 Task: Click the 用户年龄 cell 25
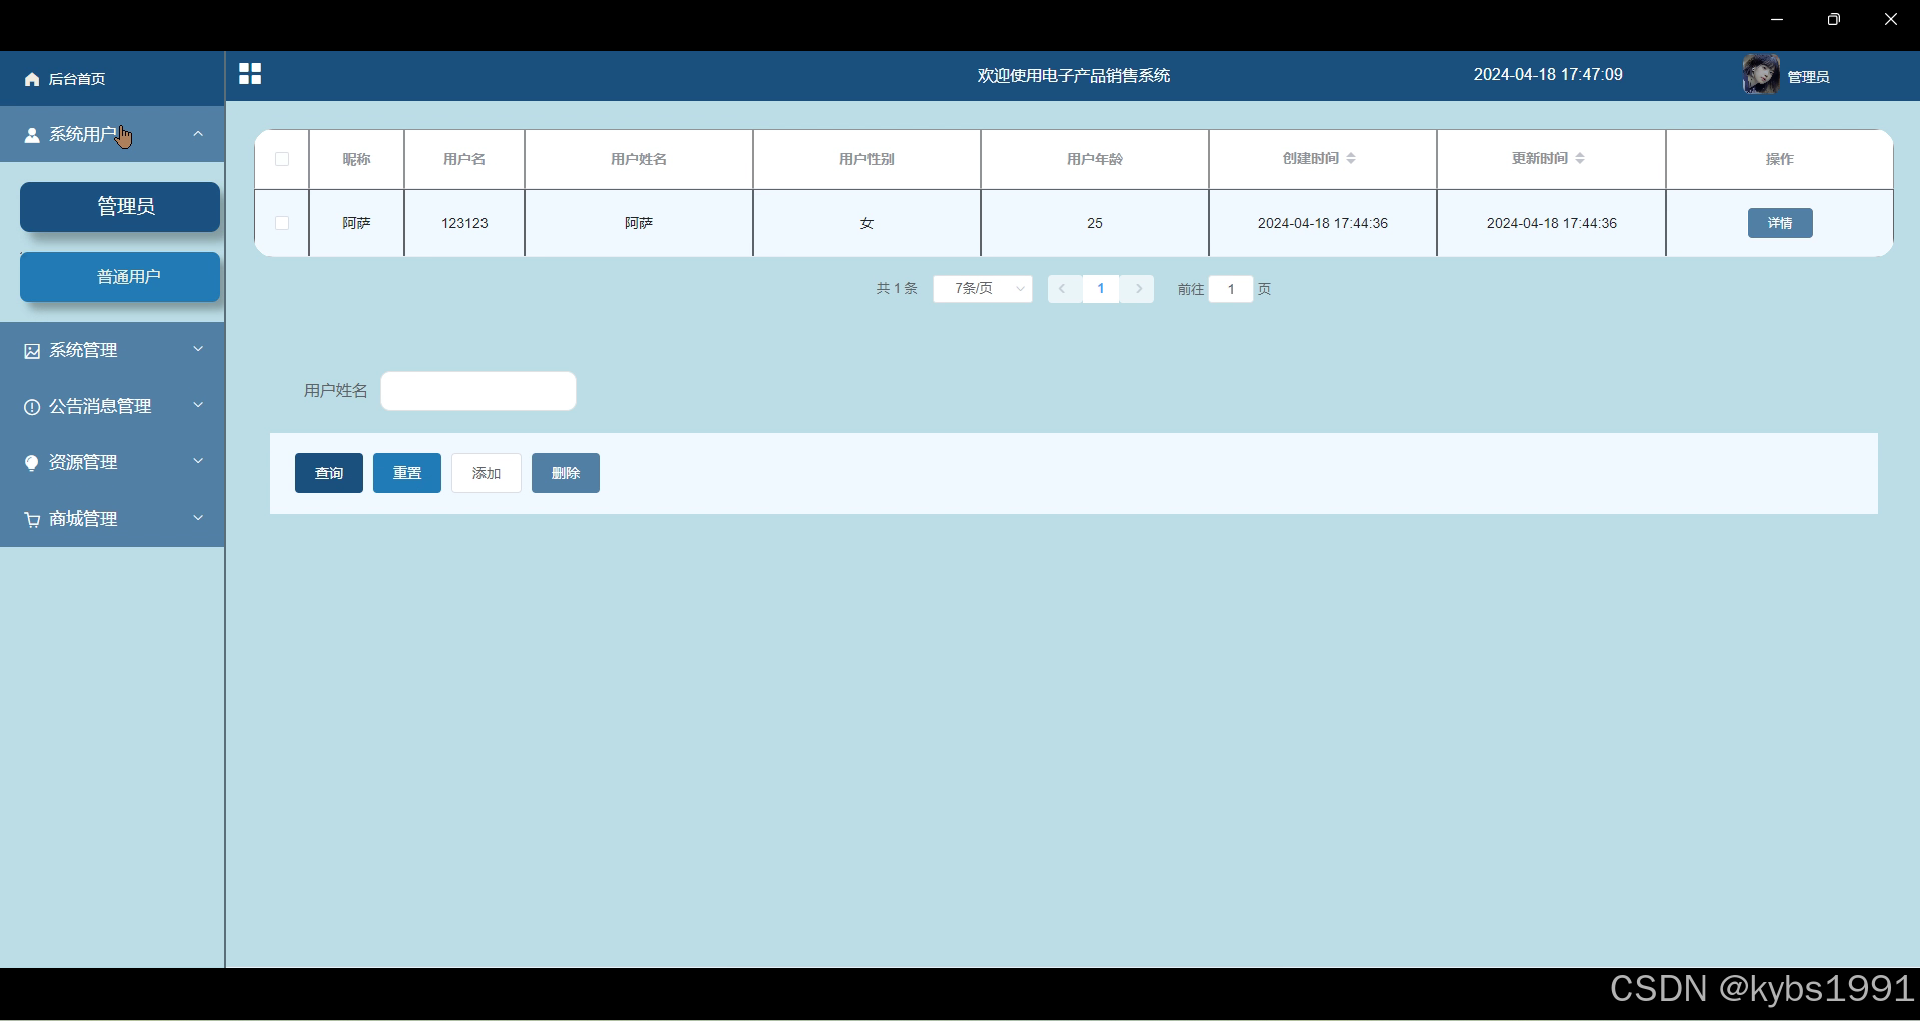1095,223
